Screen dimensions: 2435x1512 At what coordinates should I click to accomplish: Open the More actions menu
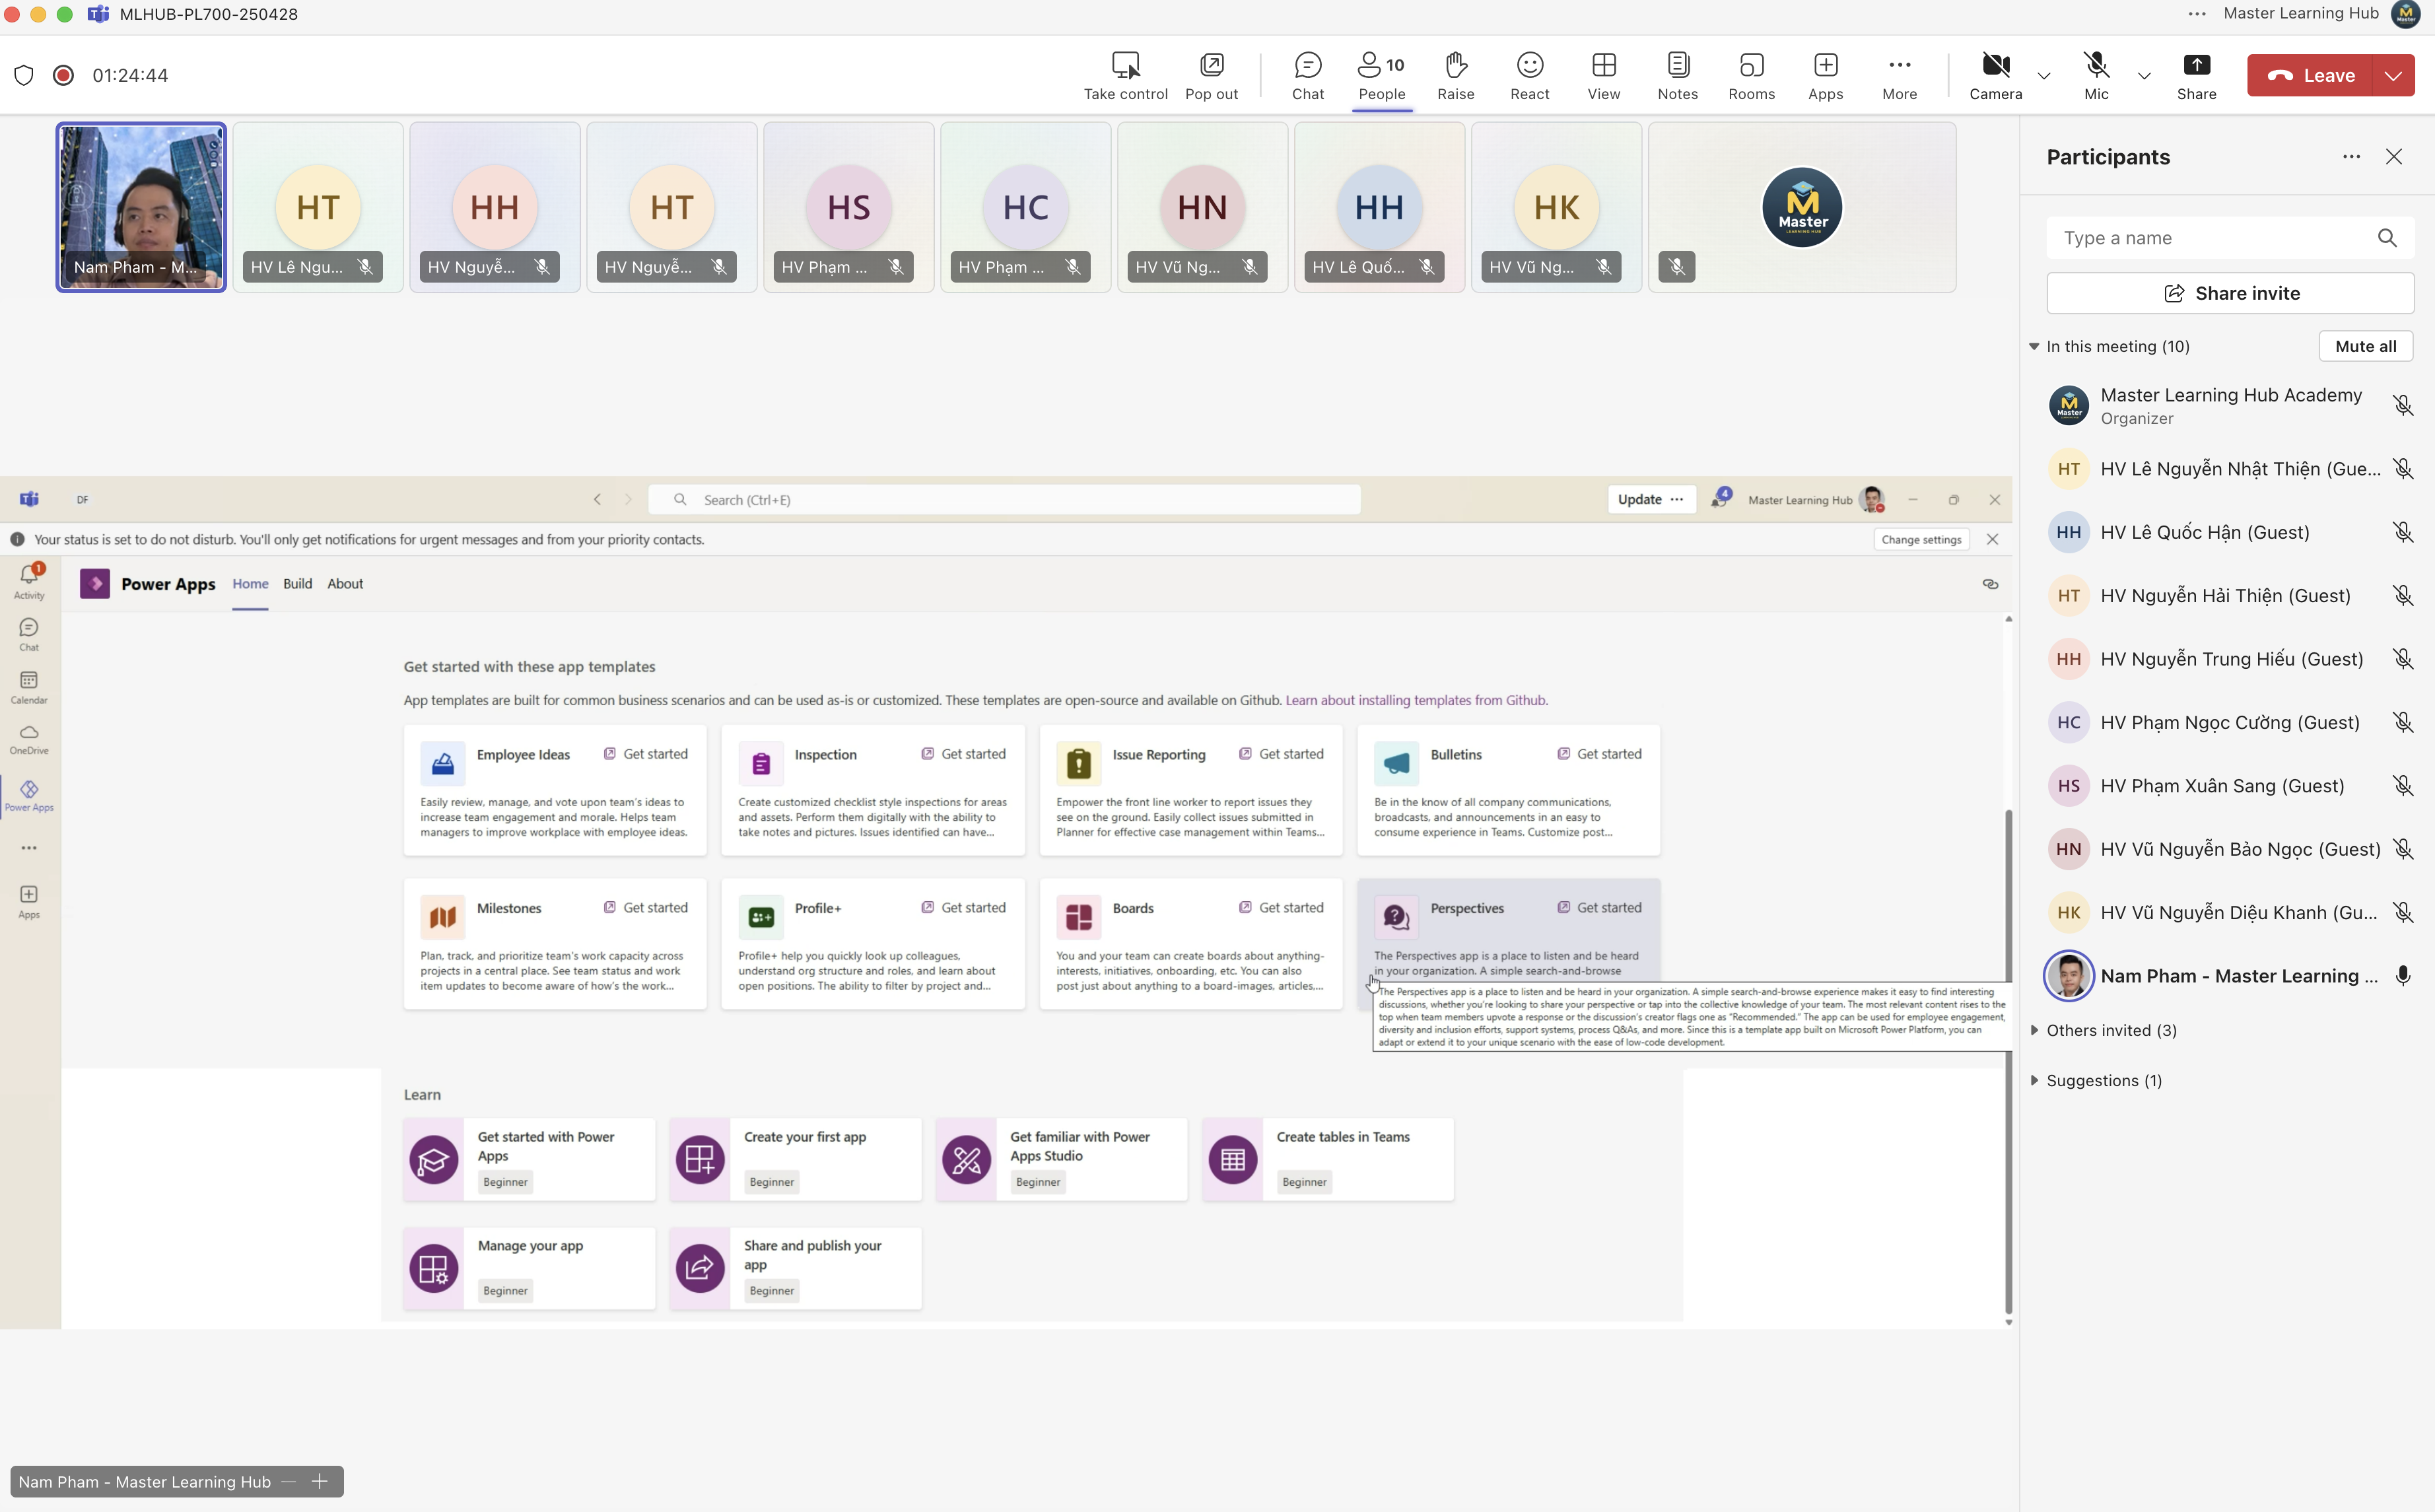tap(1899, 76)
